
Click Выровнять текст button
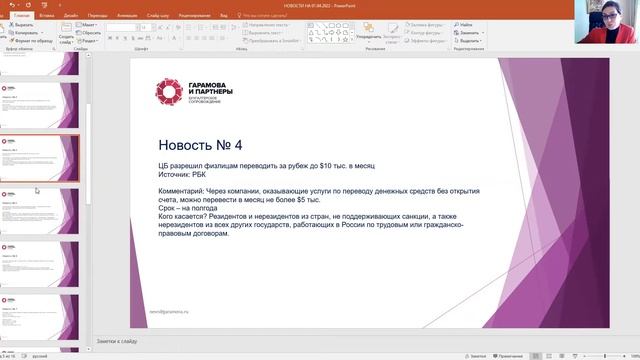pyautogui.click(x=262, y=33)
